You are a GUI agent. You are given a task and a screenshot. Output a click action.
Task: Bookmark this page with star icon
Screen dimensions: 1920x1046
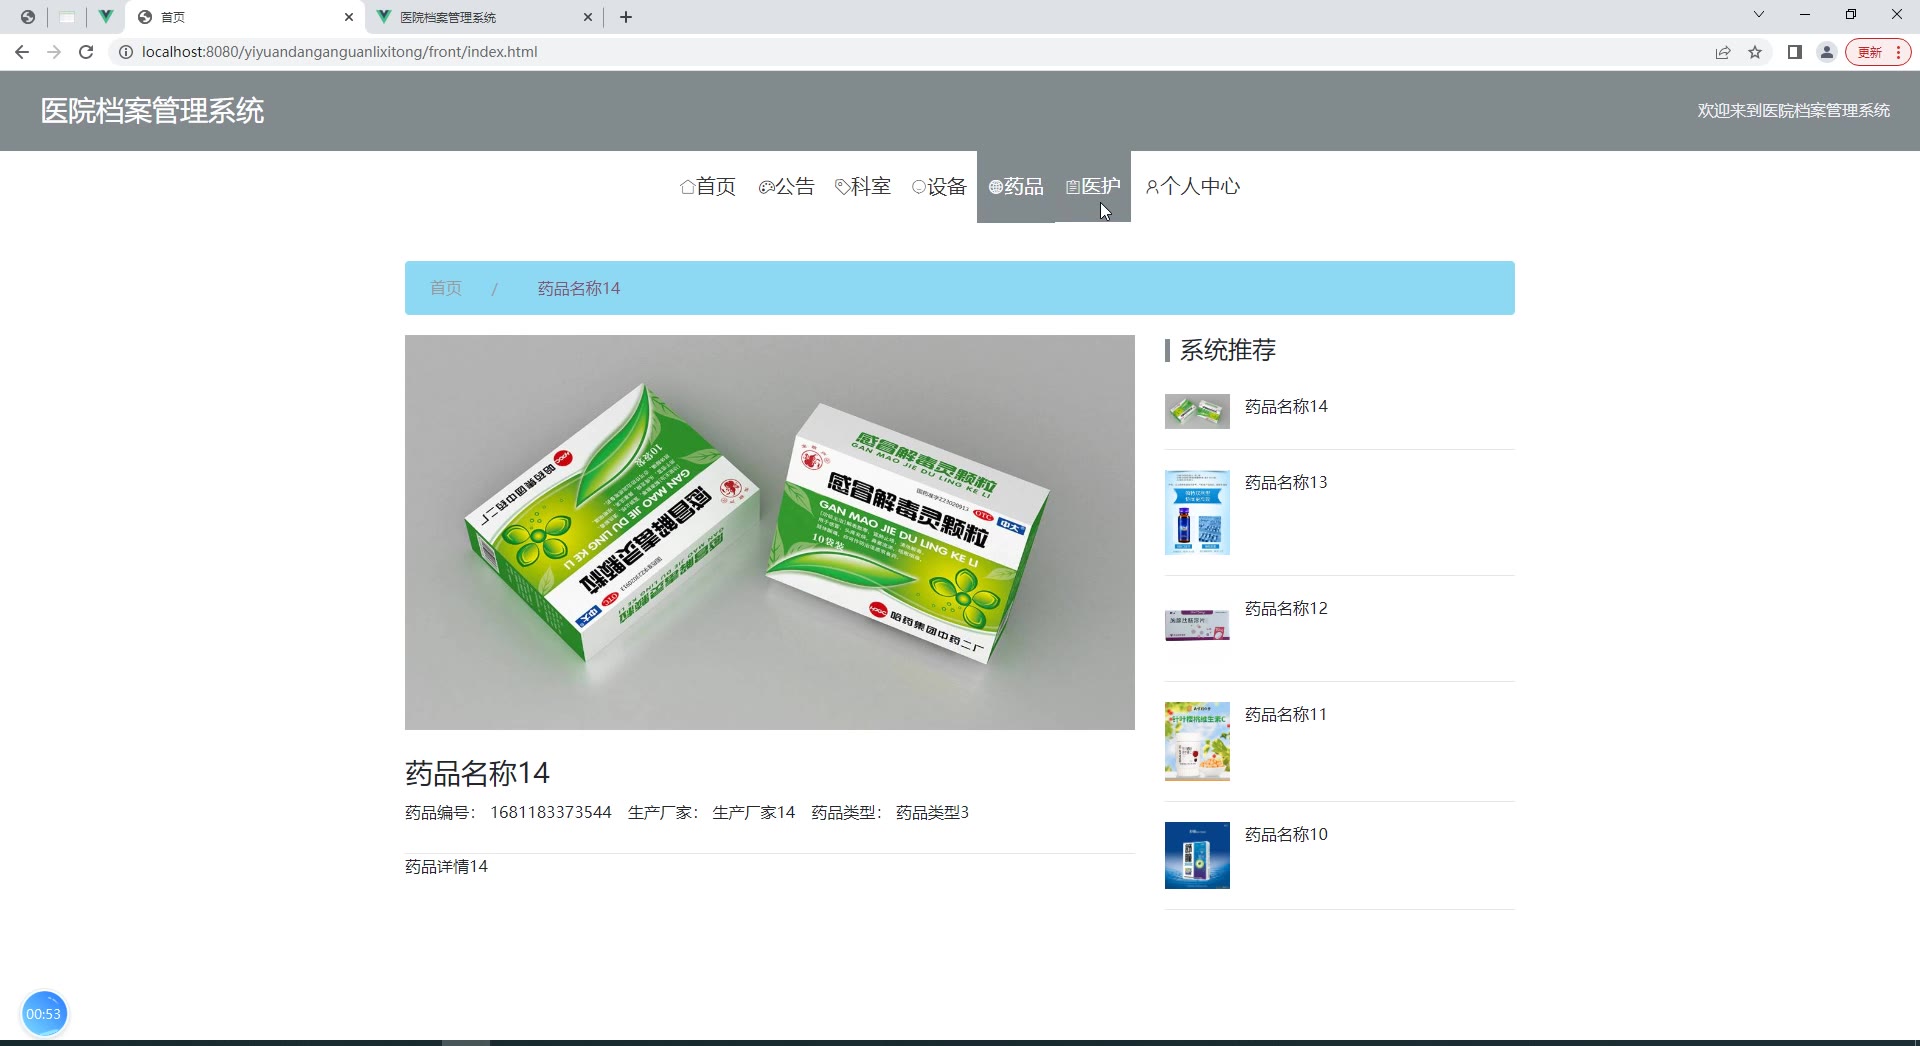click(x=1755, y=52)
